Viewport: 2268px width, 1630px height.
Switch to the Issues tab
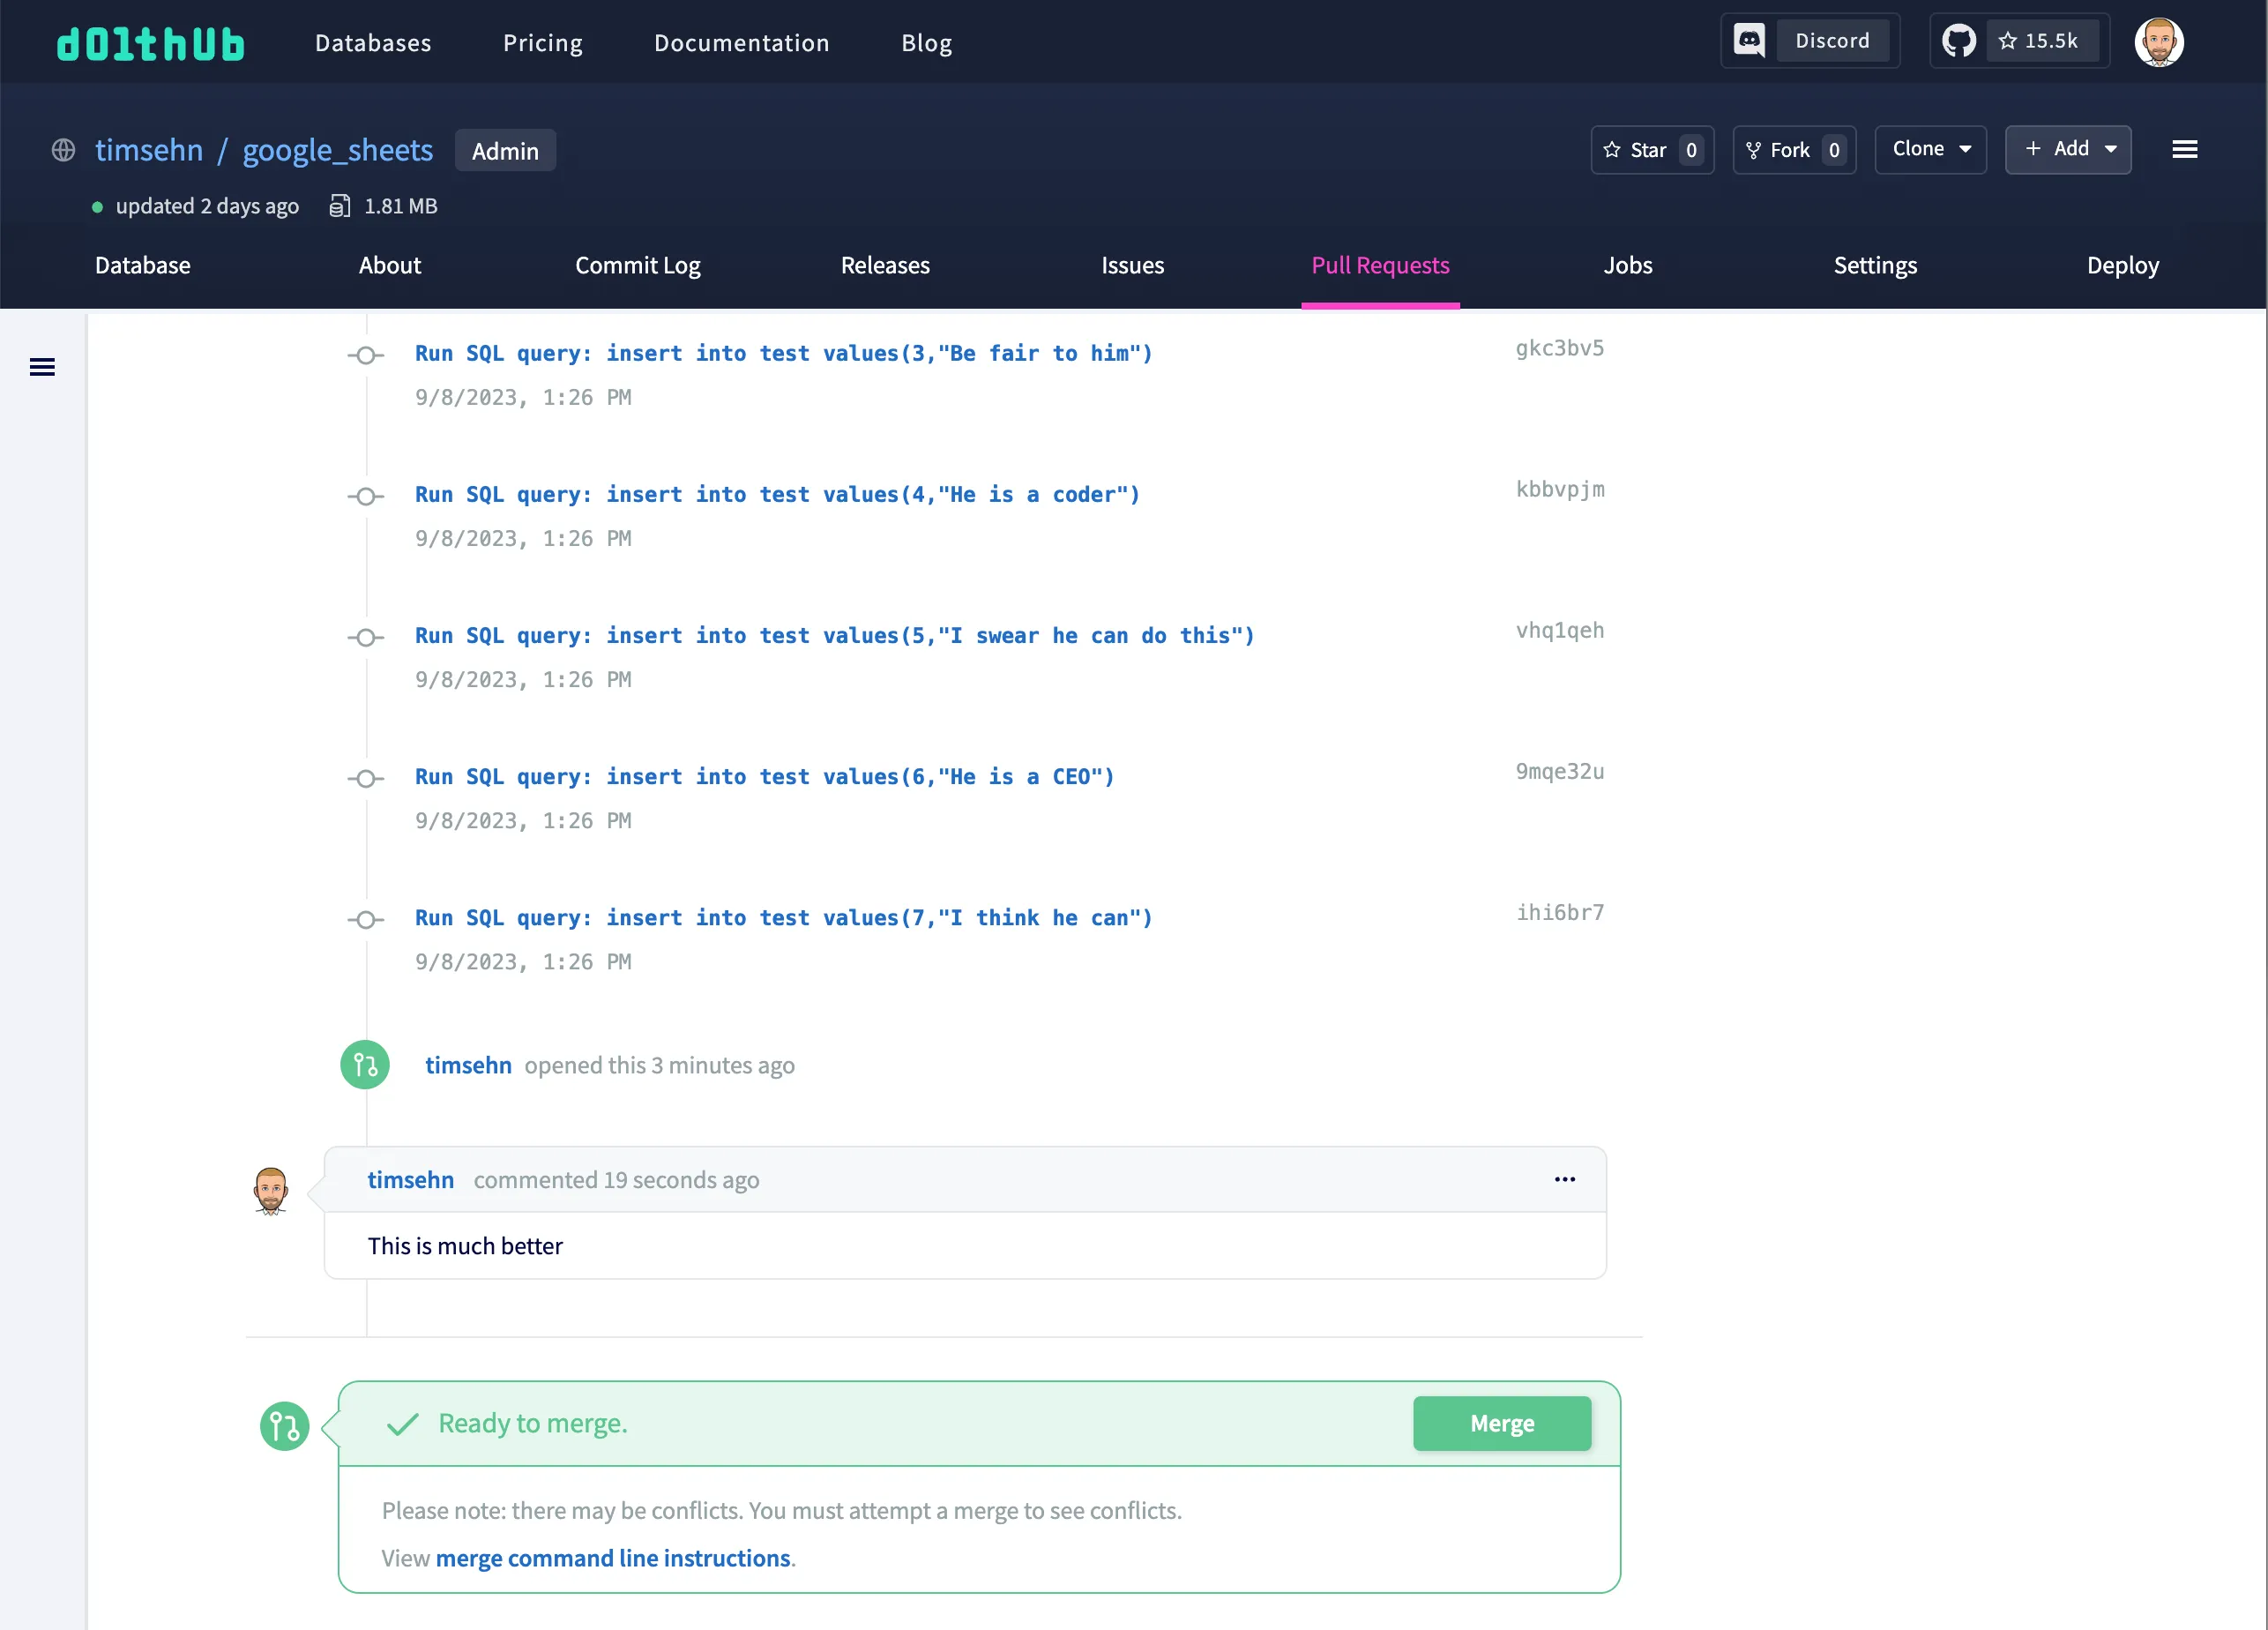coord(1132,266)
